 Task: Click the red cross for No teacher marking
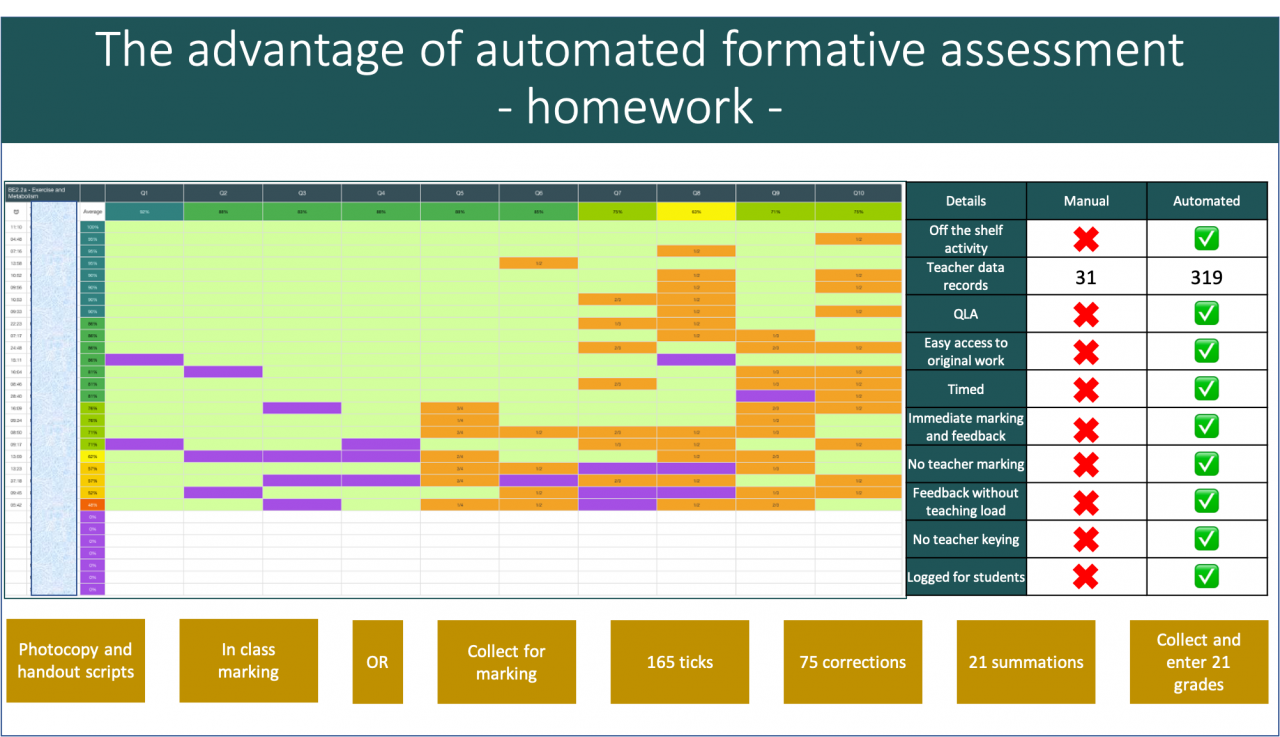(x=1086, y=465)
